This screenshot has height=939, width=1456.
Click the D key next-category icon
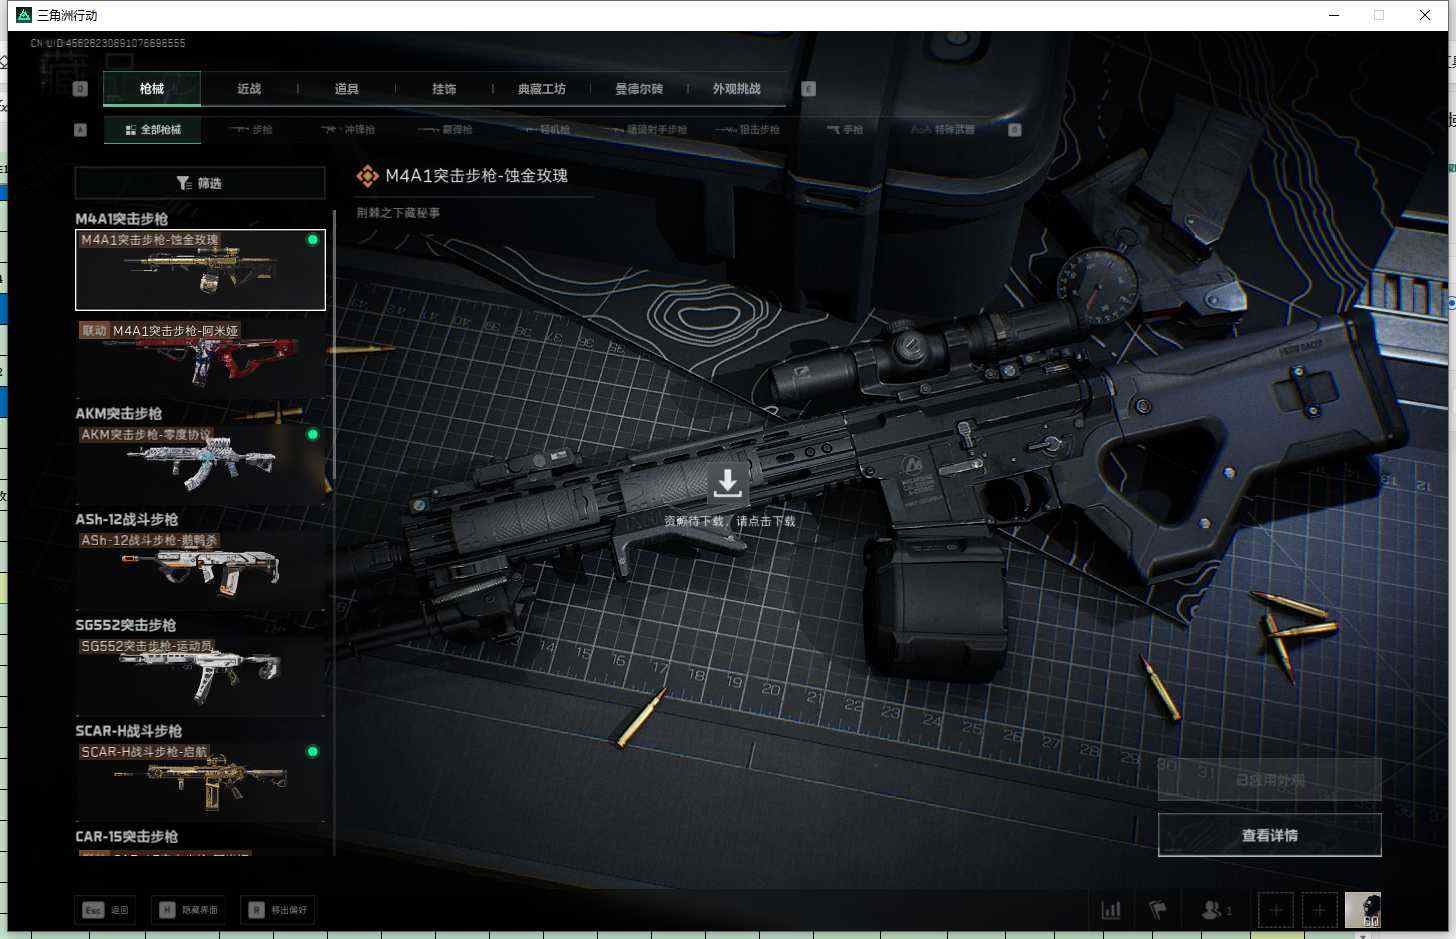[1015, 130]
